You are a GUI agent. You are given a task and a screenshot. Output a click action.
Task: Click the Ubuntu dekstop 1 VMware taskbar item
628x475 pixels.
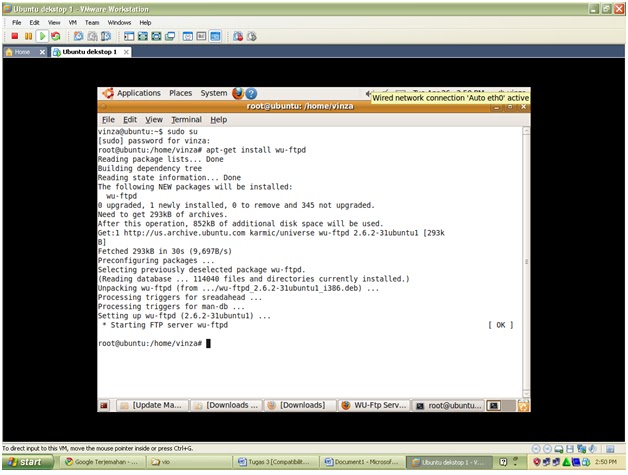[x=448, y=462]
